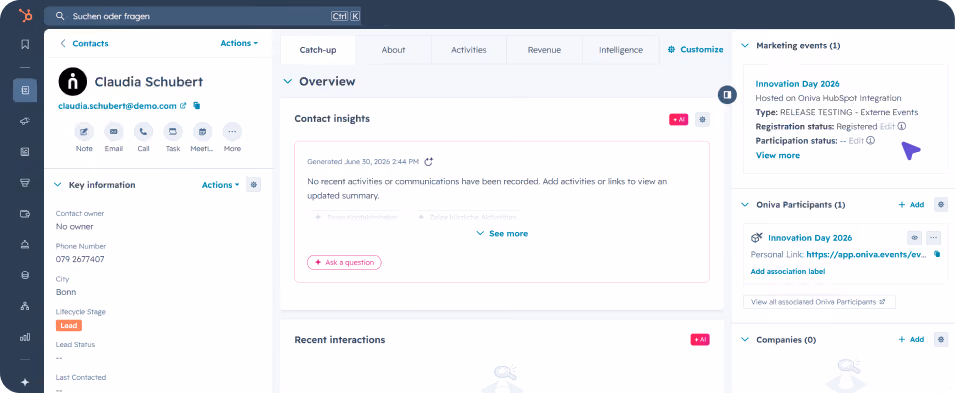Open the bar chart Reporting icon in the sidebar
Image resolution: width=955 pixels, height=393 pixels.
pos(25,337)
